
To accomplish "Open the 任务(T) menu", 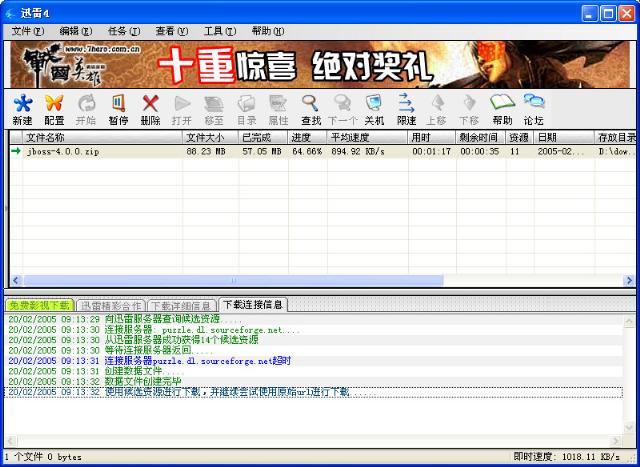I will [124, 31].
